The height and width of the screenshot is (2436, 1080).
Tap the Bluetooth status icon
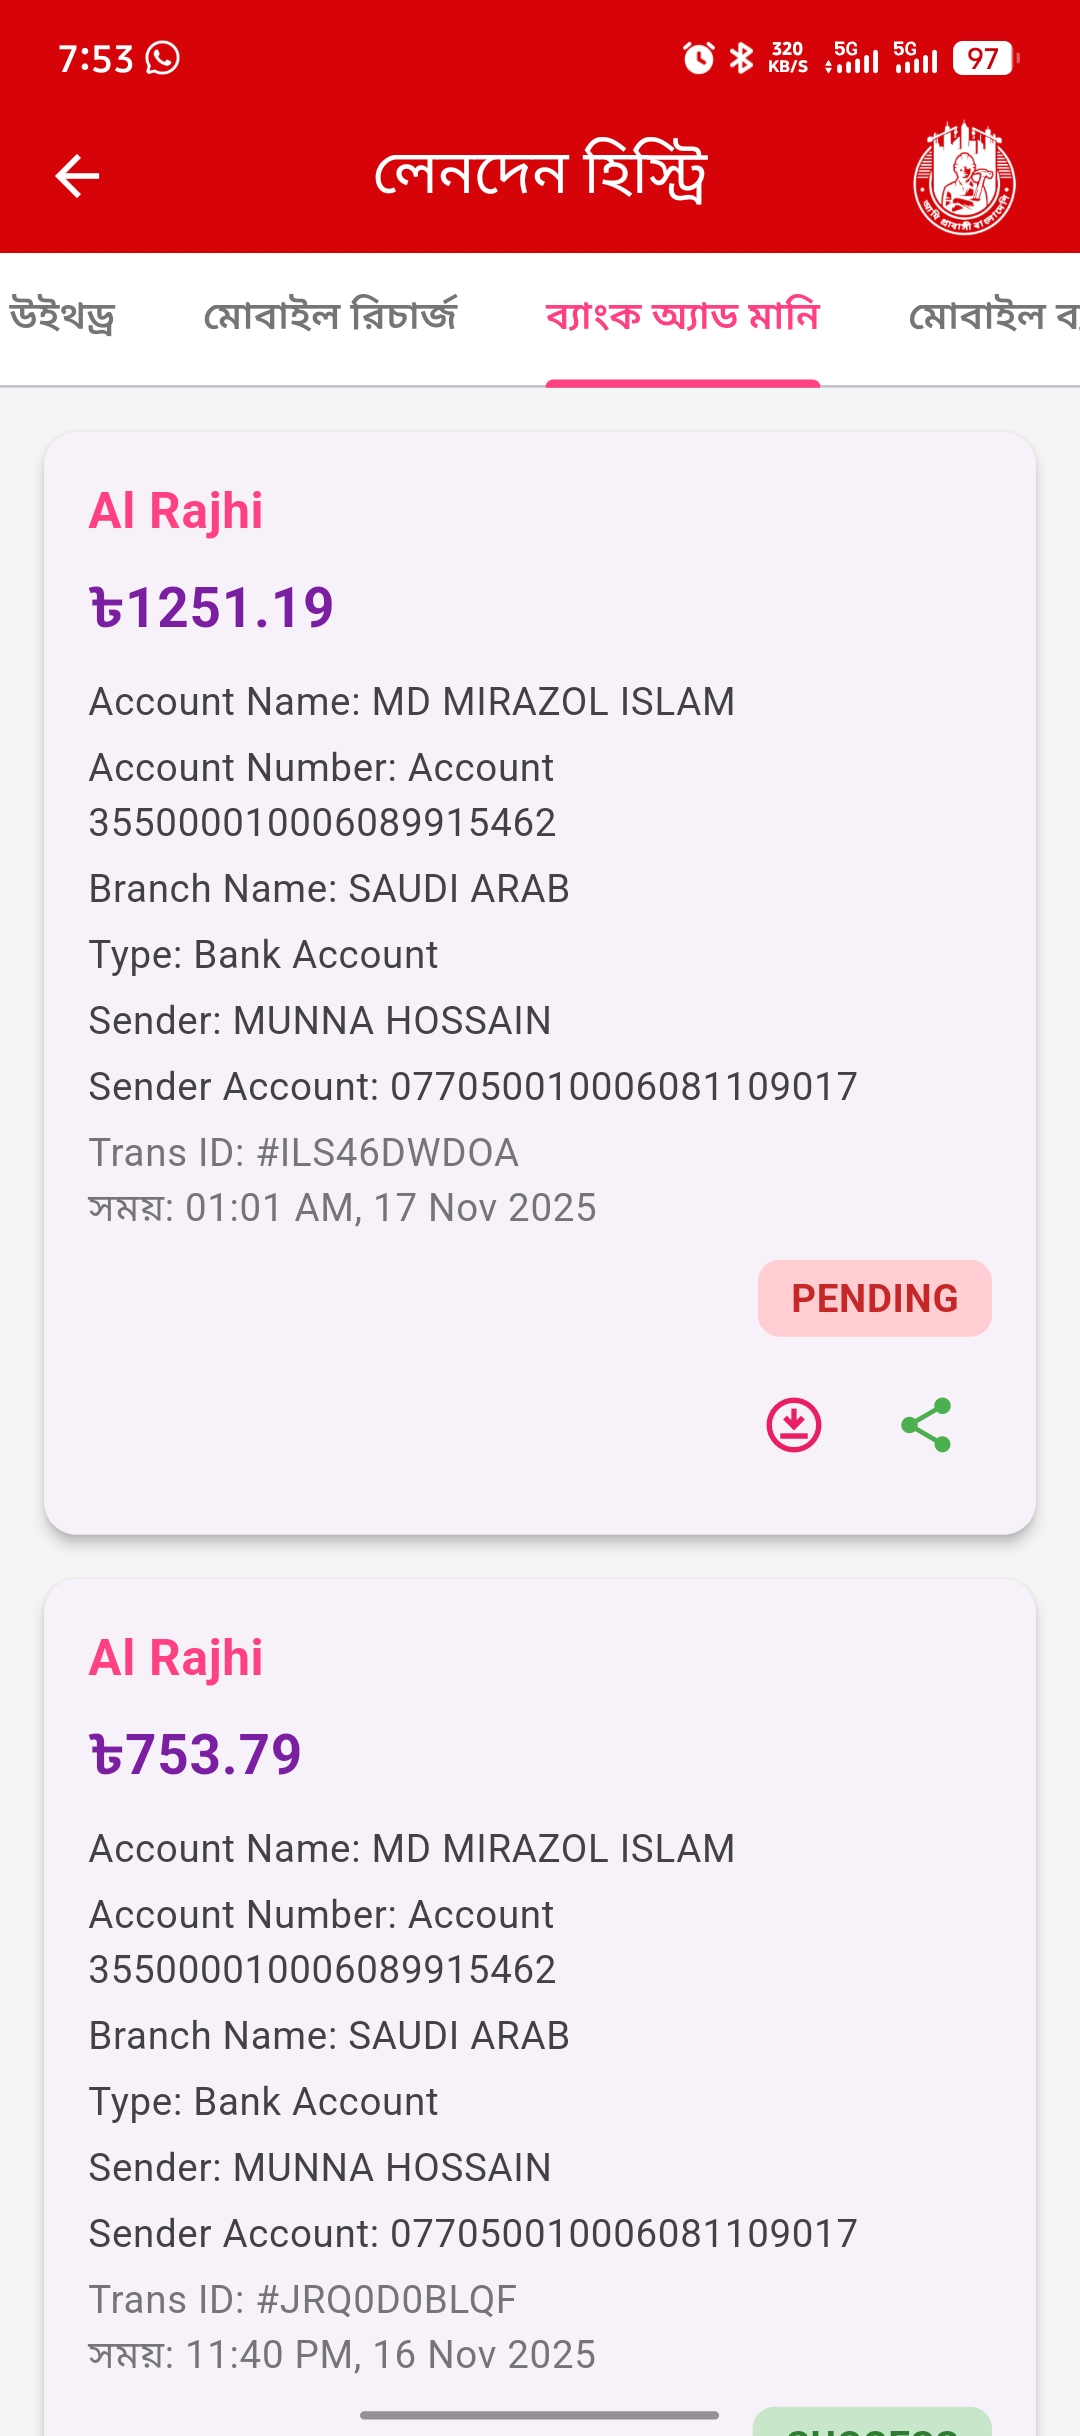click(741, 58)
